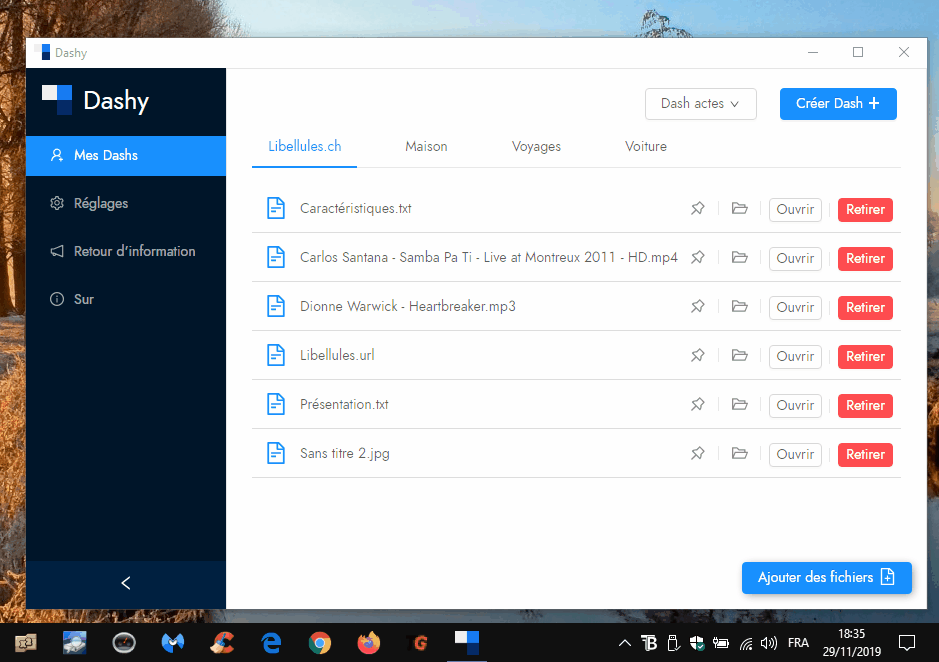Click Ajouter des fichiers button

(826, 578)
